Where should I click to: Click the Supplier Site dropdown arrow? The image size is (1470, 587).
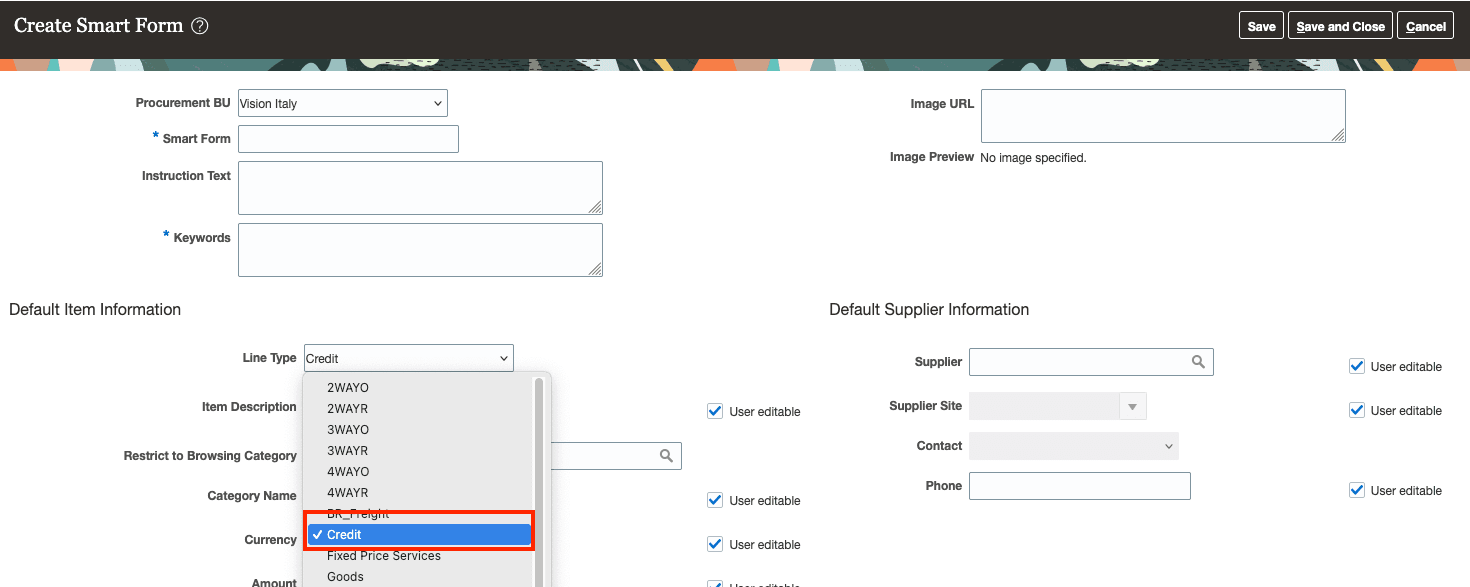[1132, 406]
